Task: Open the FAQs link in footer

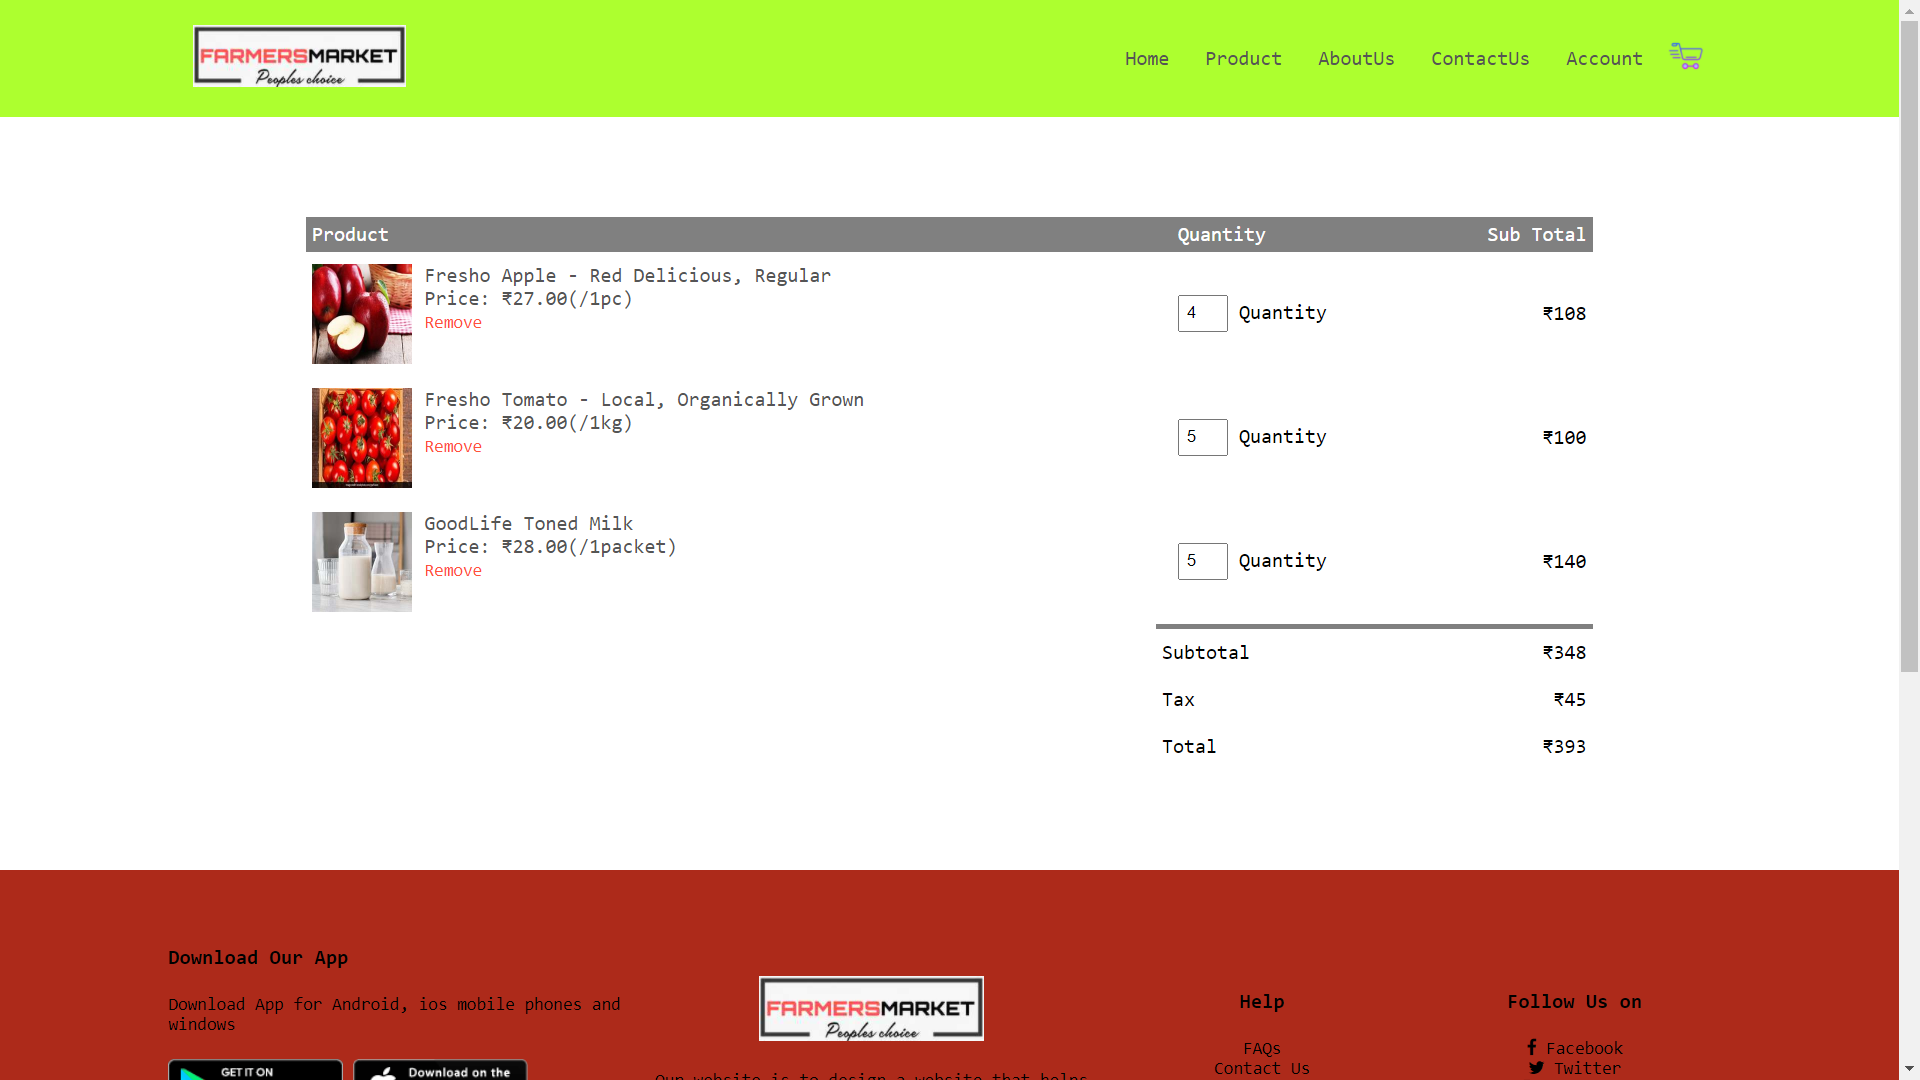Action: click(1261, 1048)
